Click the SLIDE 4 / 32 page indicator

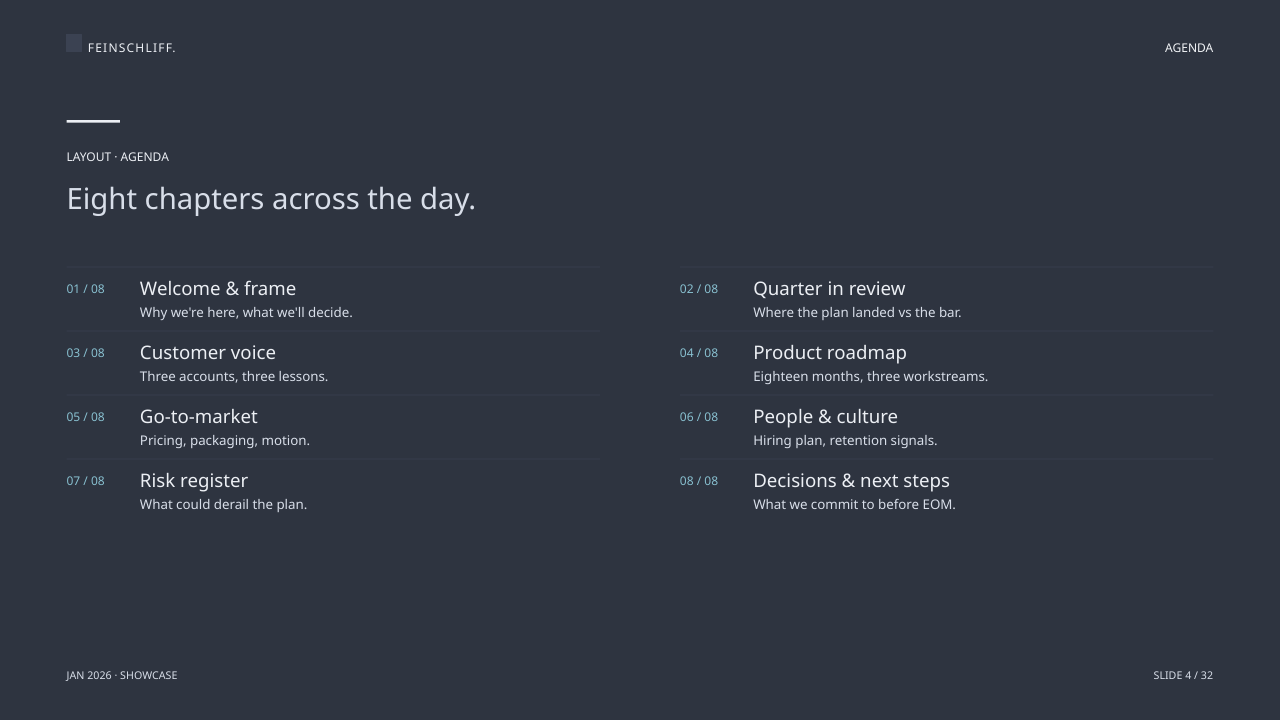click(1183, 676)
